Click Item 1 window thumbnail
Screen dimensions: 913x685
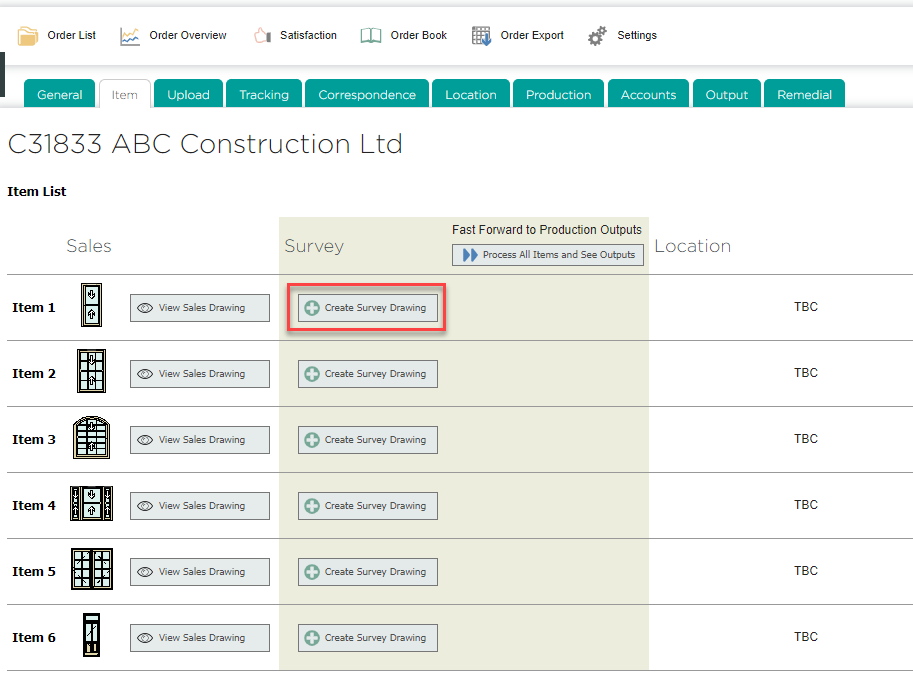pyautogui.click(x=92, y=307)
